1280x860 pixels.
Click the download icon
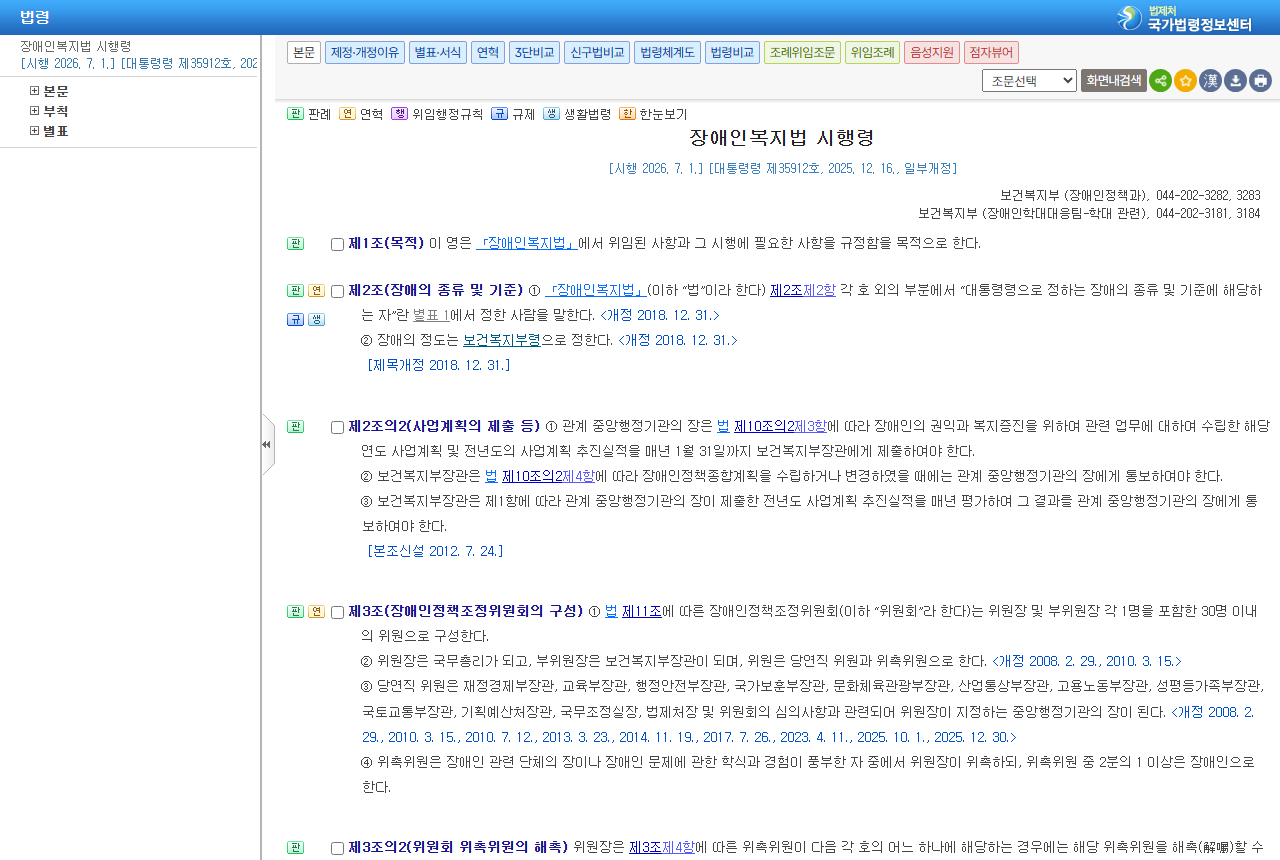[x=1235, y=81]
